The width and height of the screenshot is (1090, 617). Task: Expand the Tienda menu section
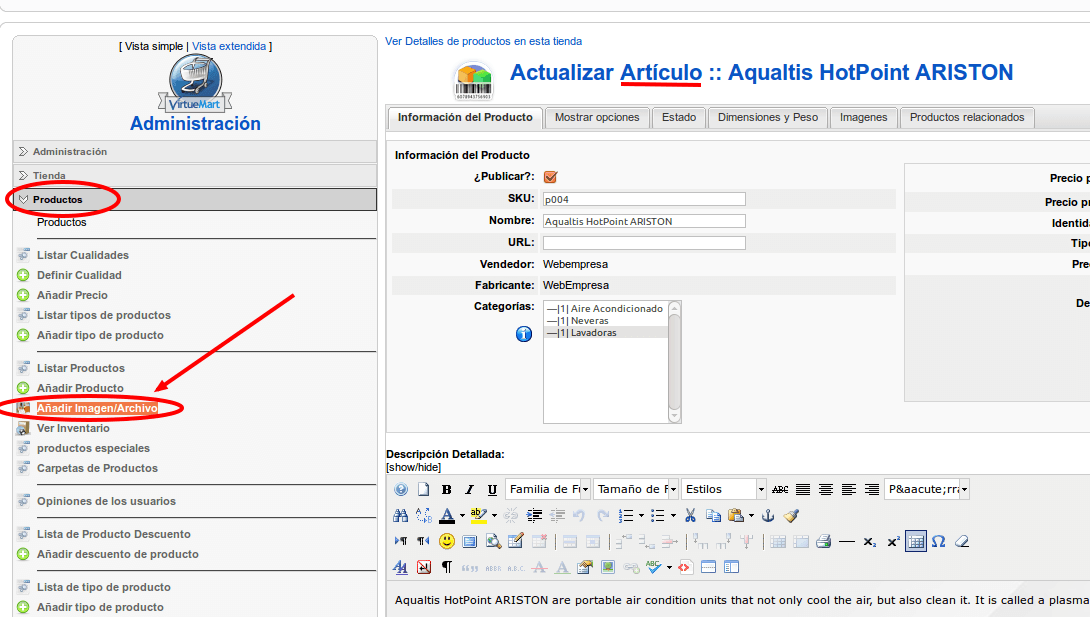pyautogui.click(x=195, y=176)
